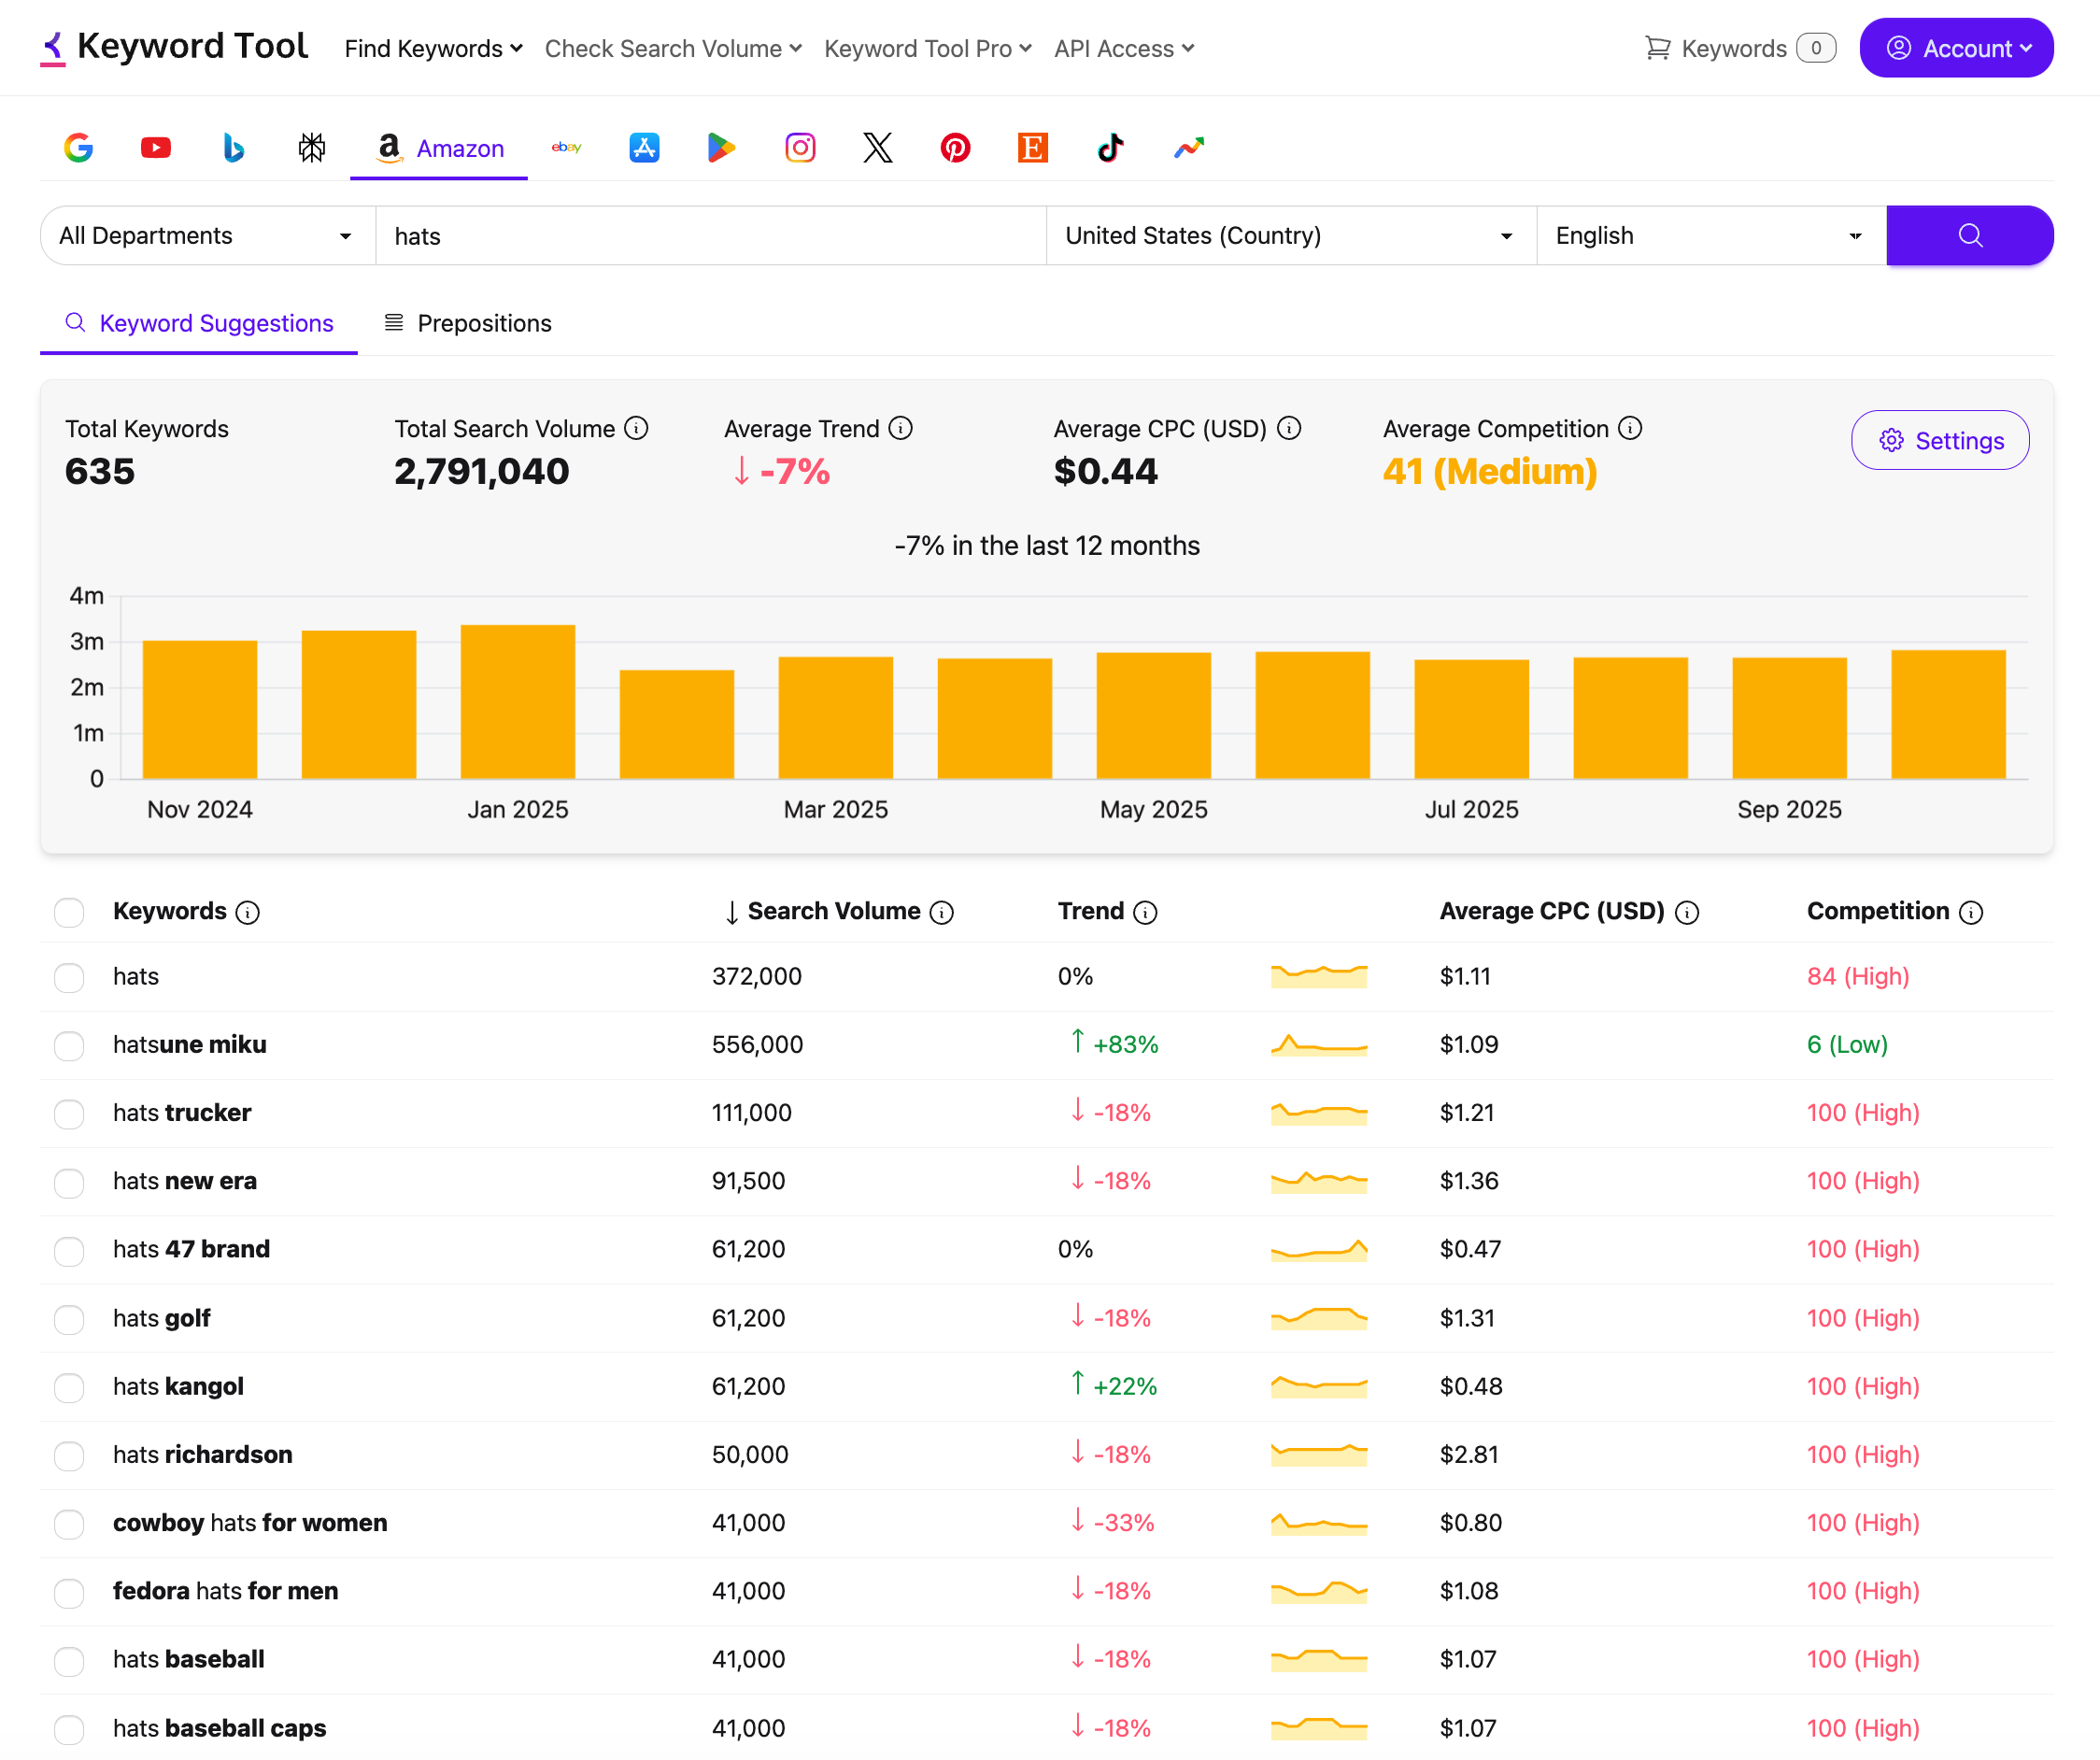
Task: Switch to YouTube keyword source
Action: pos(156,148)
